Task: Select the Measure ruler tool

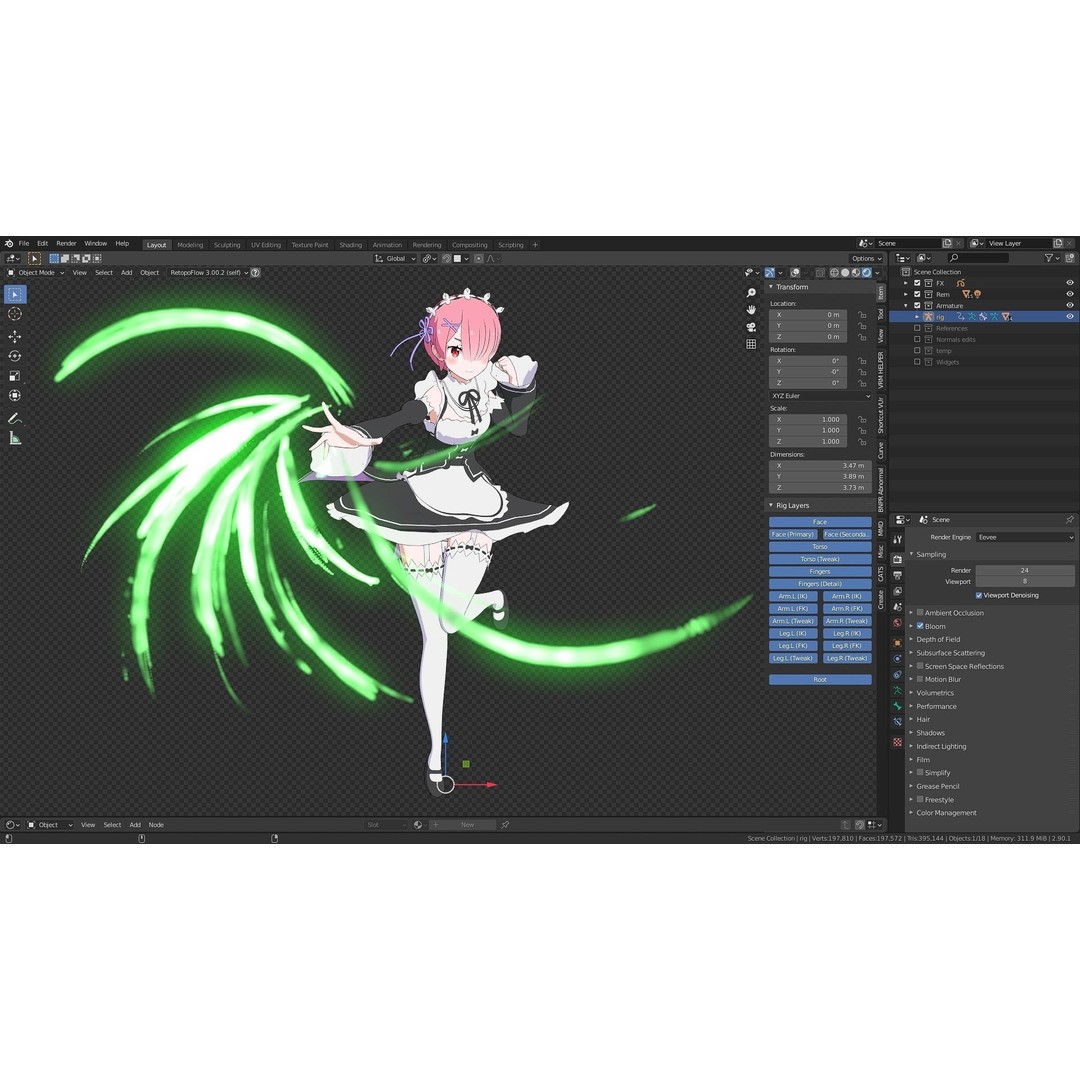Action: click(x=14, y=438)
